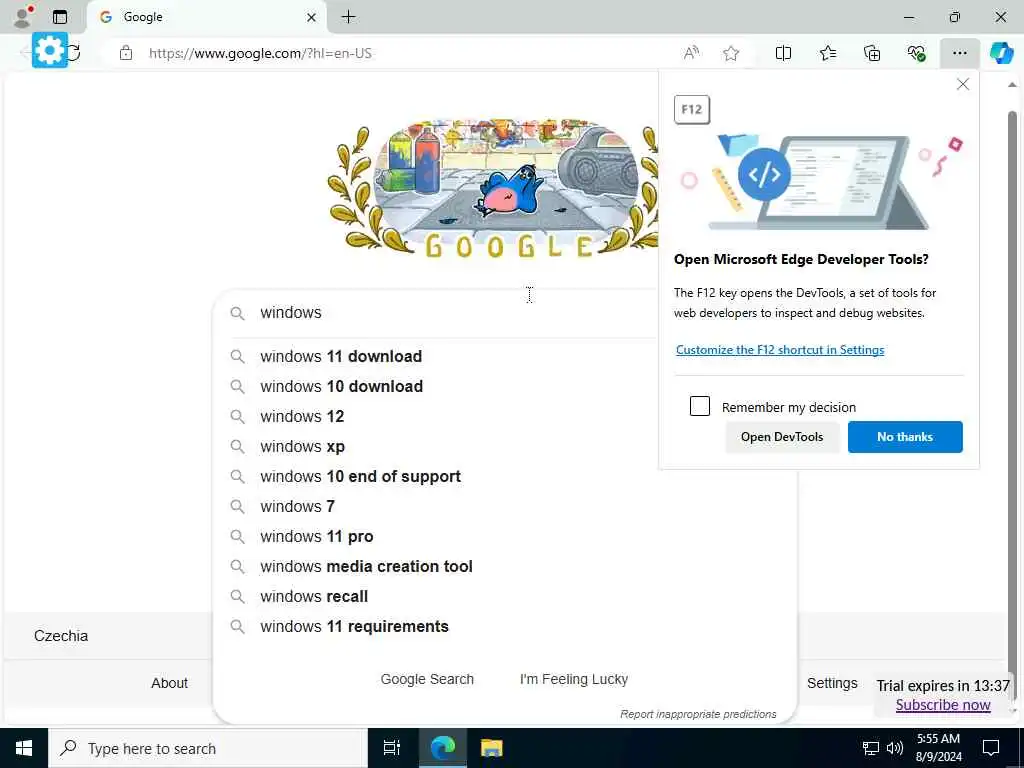Activate the Read aloud icon

coord(691,53)
